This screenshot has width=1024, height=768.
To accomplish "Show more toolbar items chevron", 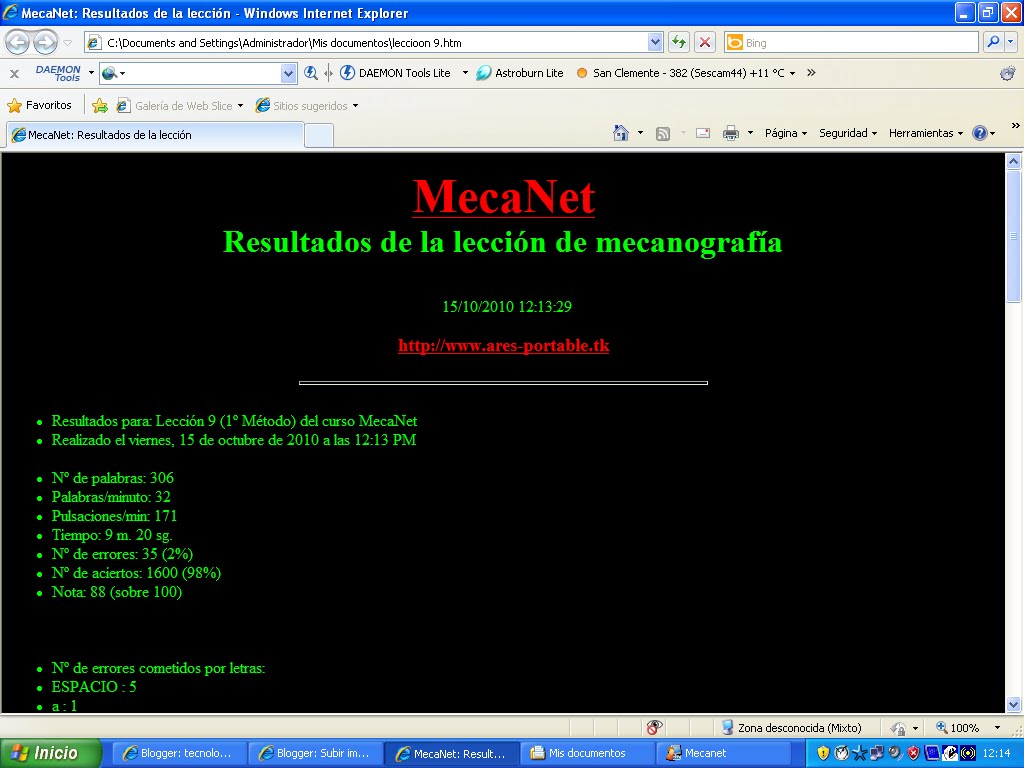I will coord(811,72).
